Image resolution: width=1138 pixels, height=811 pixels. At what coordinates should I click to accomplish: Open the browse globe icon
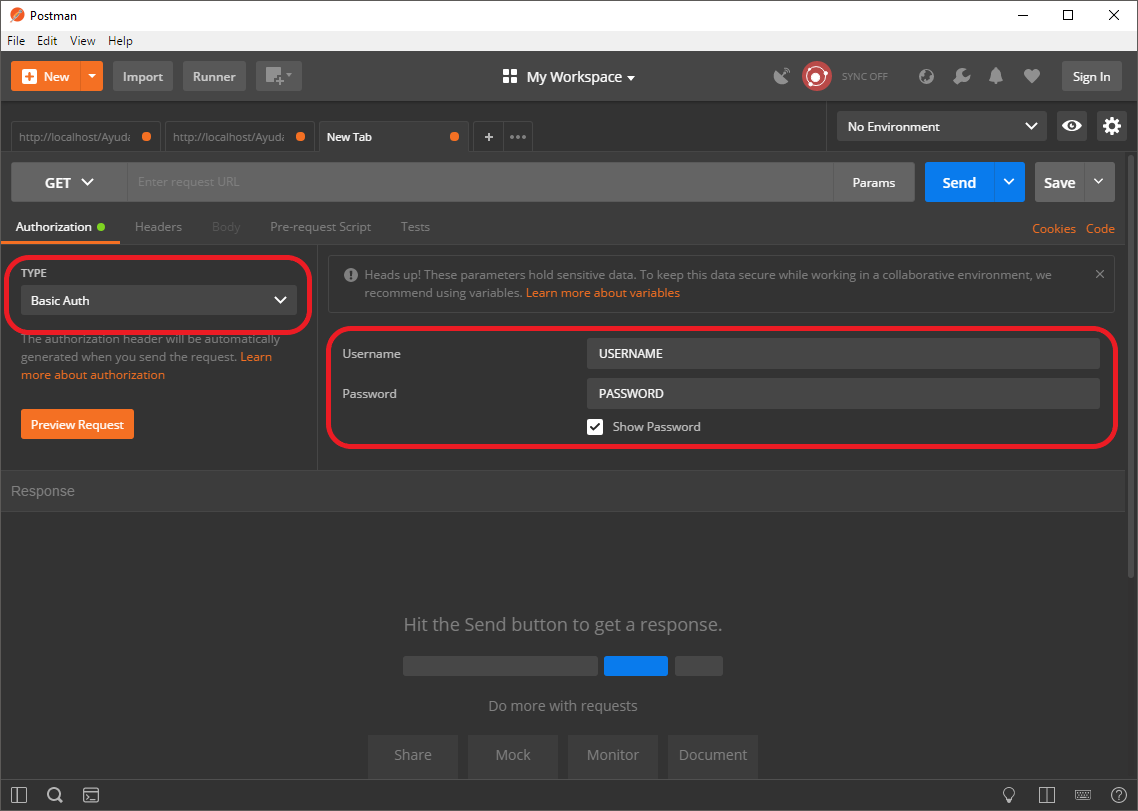click(926, 76)
